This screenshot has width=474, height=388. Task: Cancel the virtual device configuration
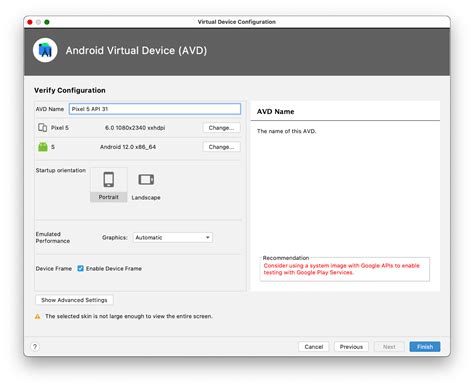click(314, 347)
